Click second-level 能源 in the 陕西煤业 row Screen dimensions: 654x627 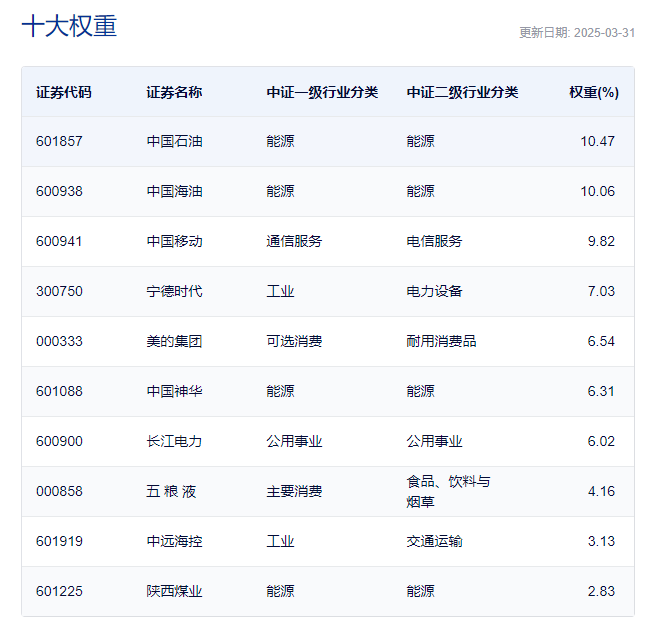coord(420,592)
